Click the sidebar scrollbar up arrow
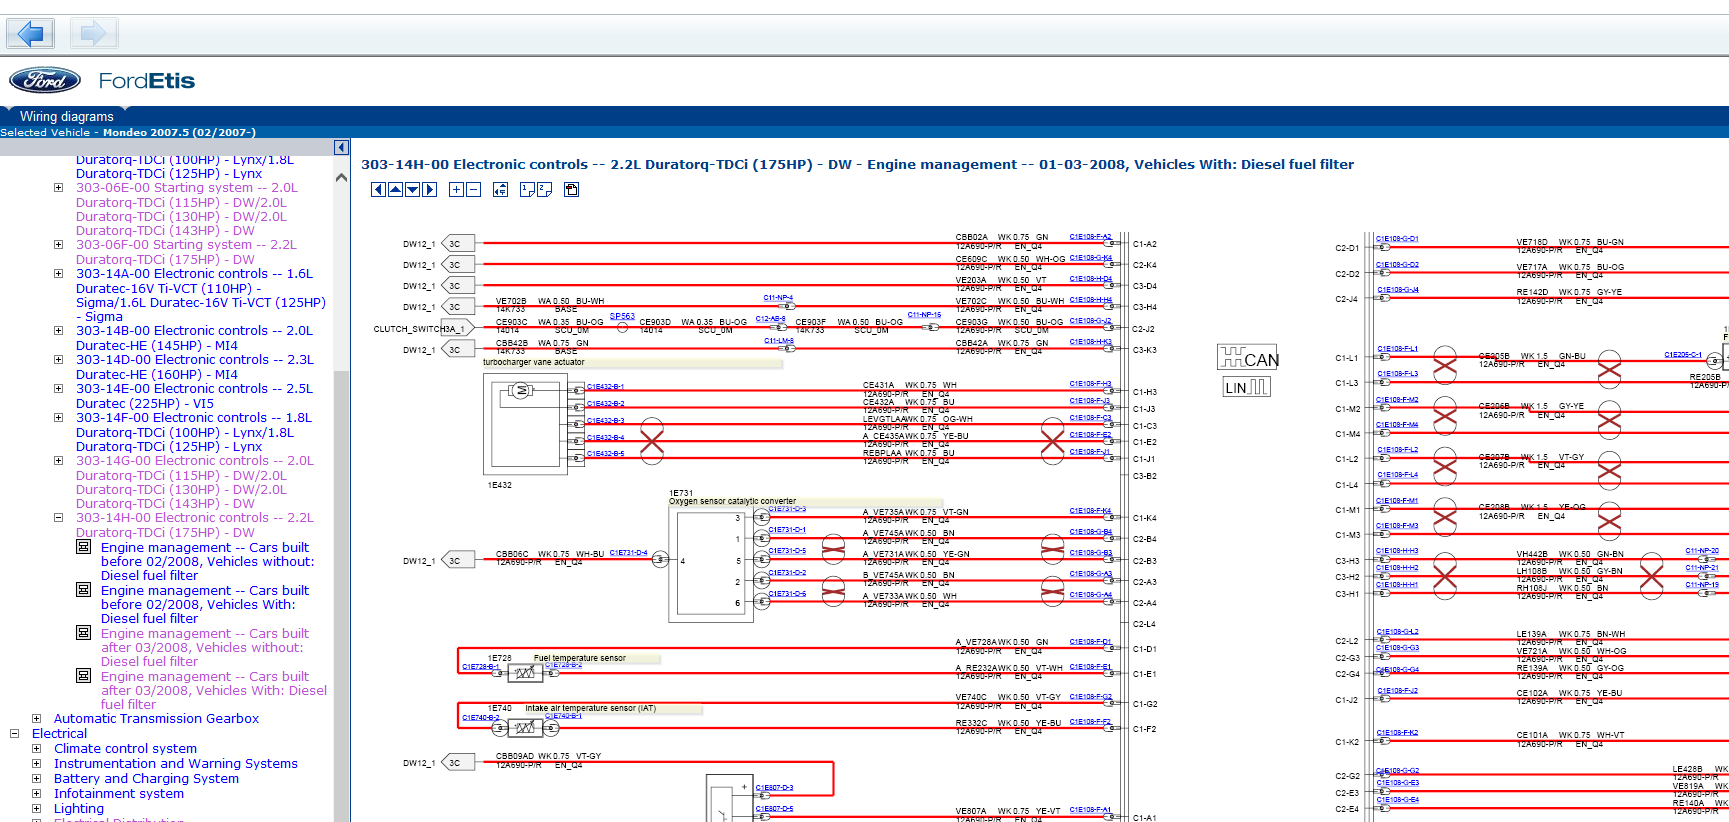The height and width of the screenshot is (822, 1729). click(x=341, y=178)
